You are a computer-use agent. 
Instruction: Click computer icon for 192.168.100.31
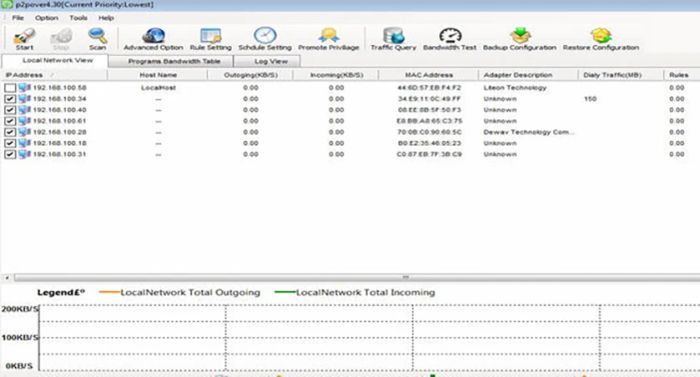(25, 154)
